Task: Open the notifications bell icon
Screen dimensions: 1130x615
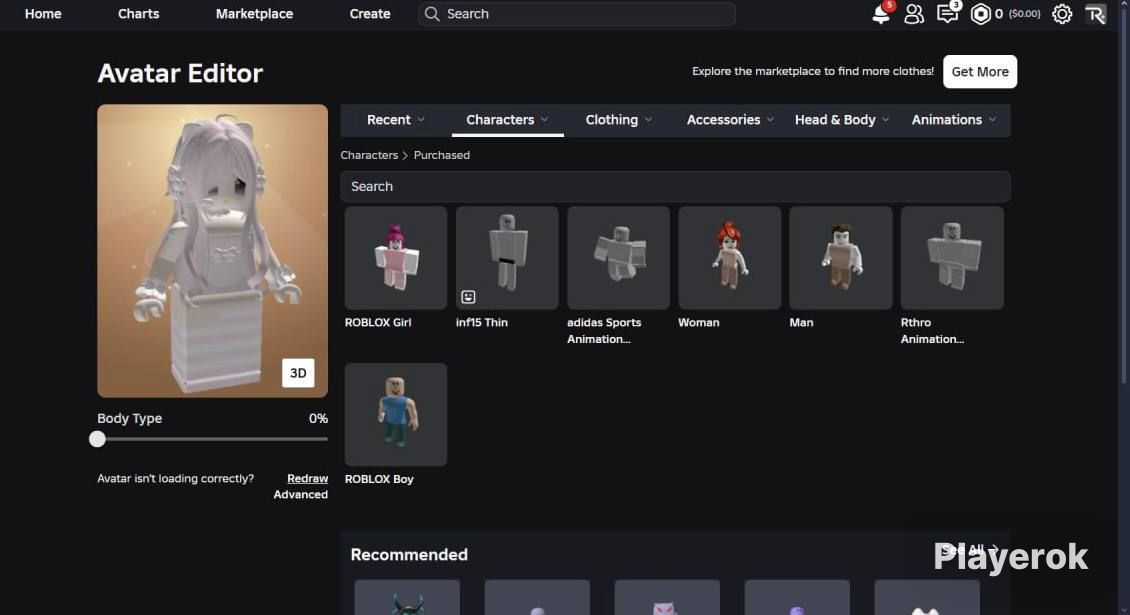Action: 881,14
